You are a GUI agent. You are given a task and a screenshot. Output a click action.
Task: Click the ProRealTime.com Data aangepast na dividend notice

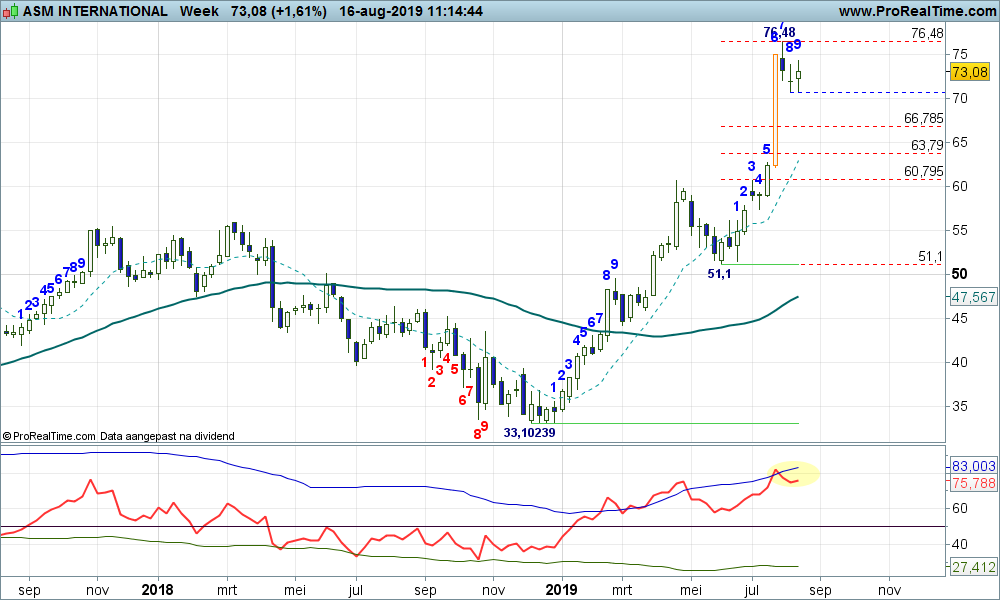point(119,436)
